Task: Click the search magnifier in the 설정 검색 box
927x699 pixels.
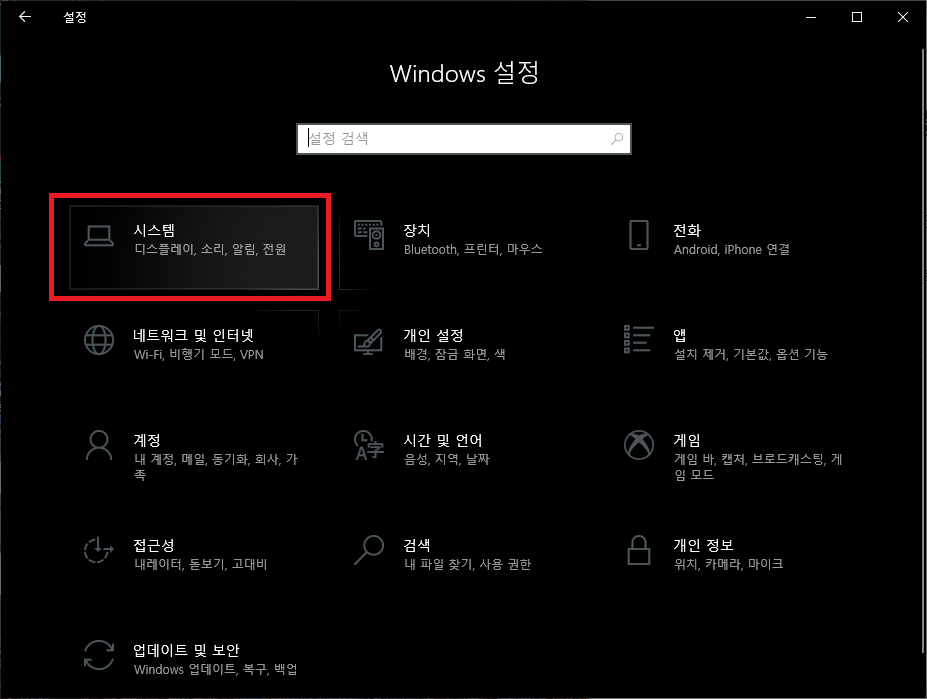Action: tap(617, 139)
